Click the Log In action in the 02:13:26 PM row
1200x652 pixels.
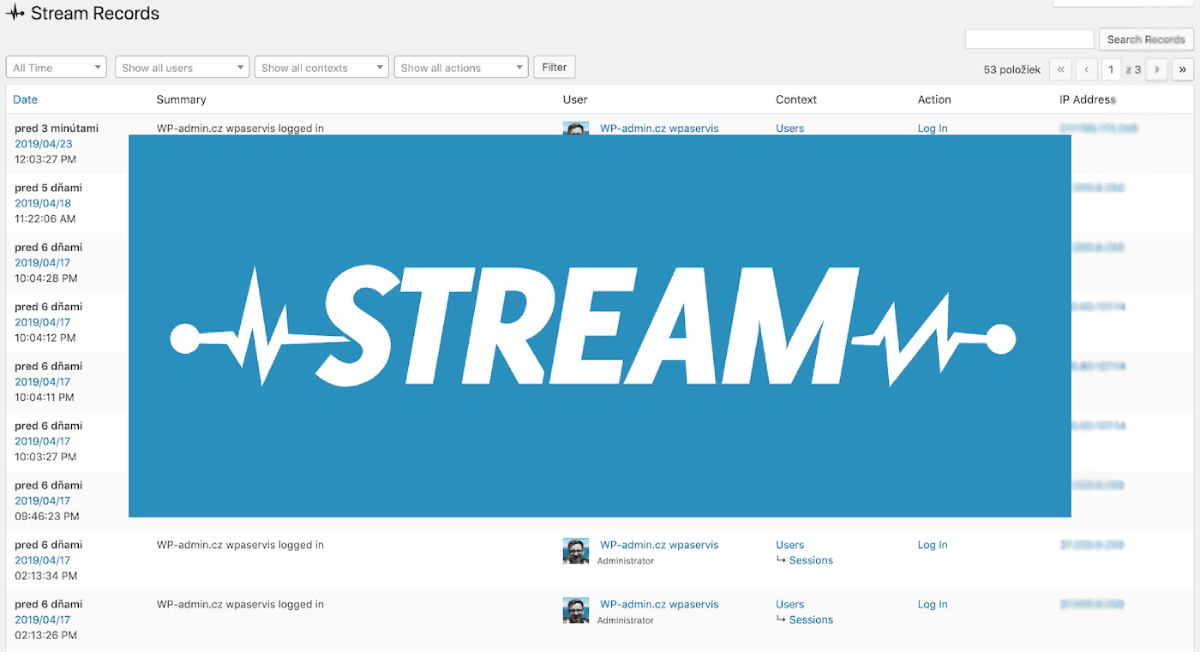point(933,604)
